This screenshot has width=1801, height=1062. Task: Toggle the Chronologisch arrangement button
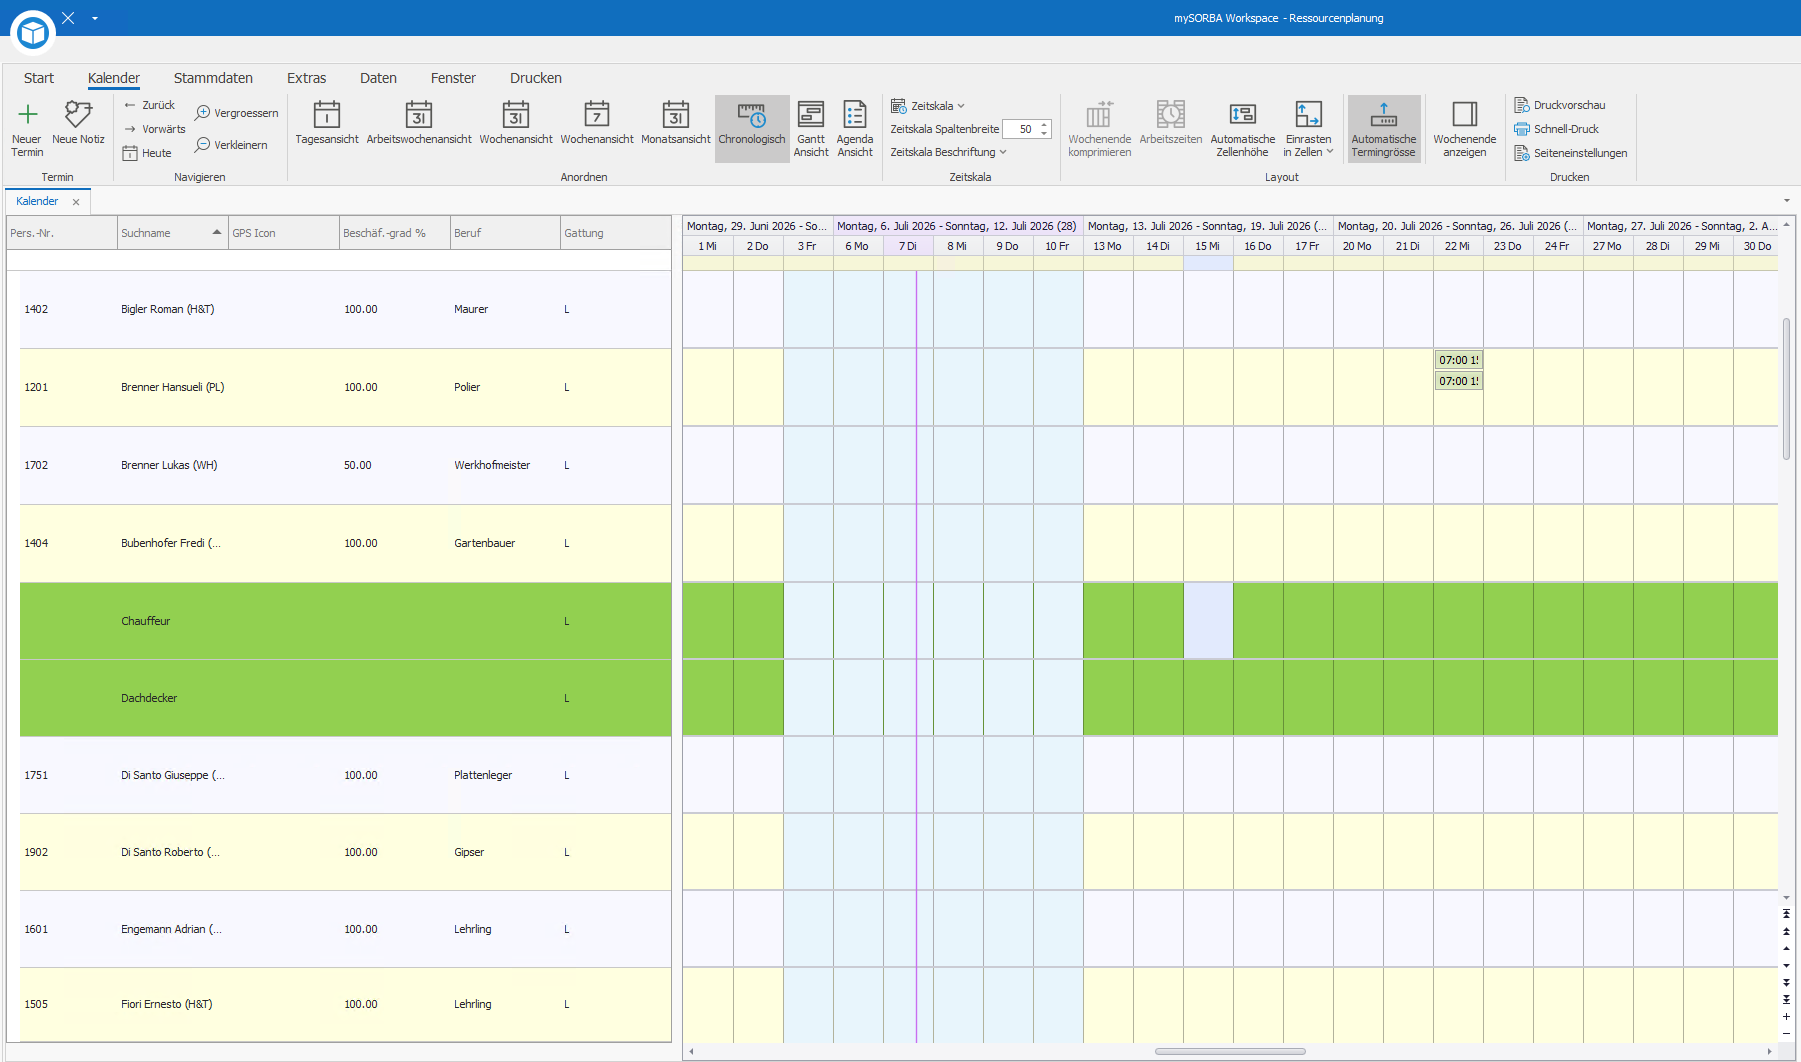tap(752, 129)
